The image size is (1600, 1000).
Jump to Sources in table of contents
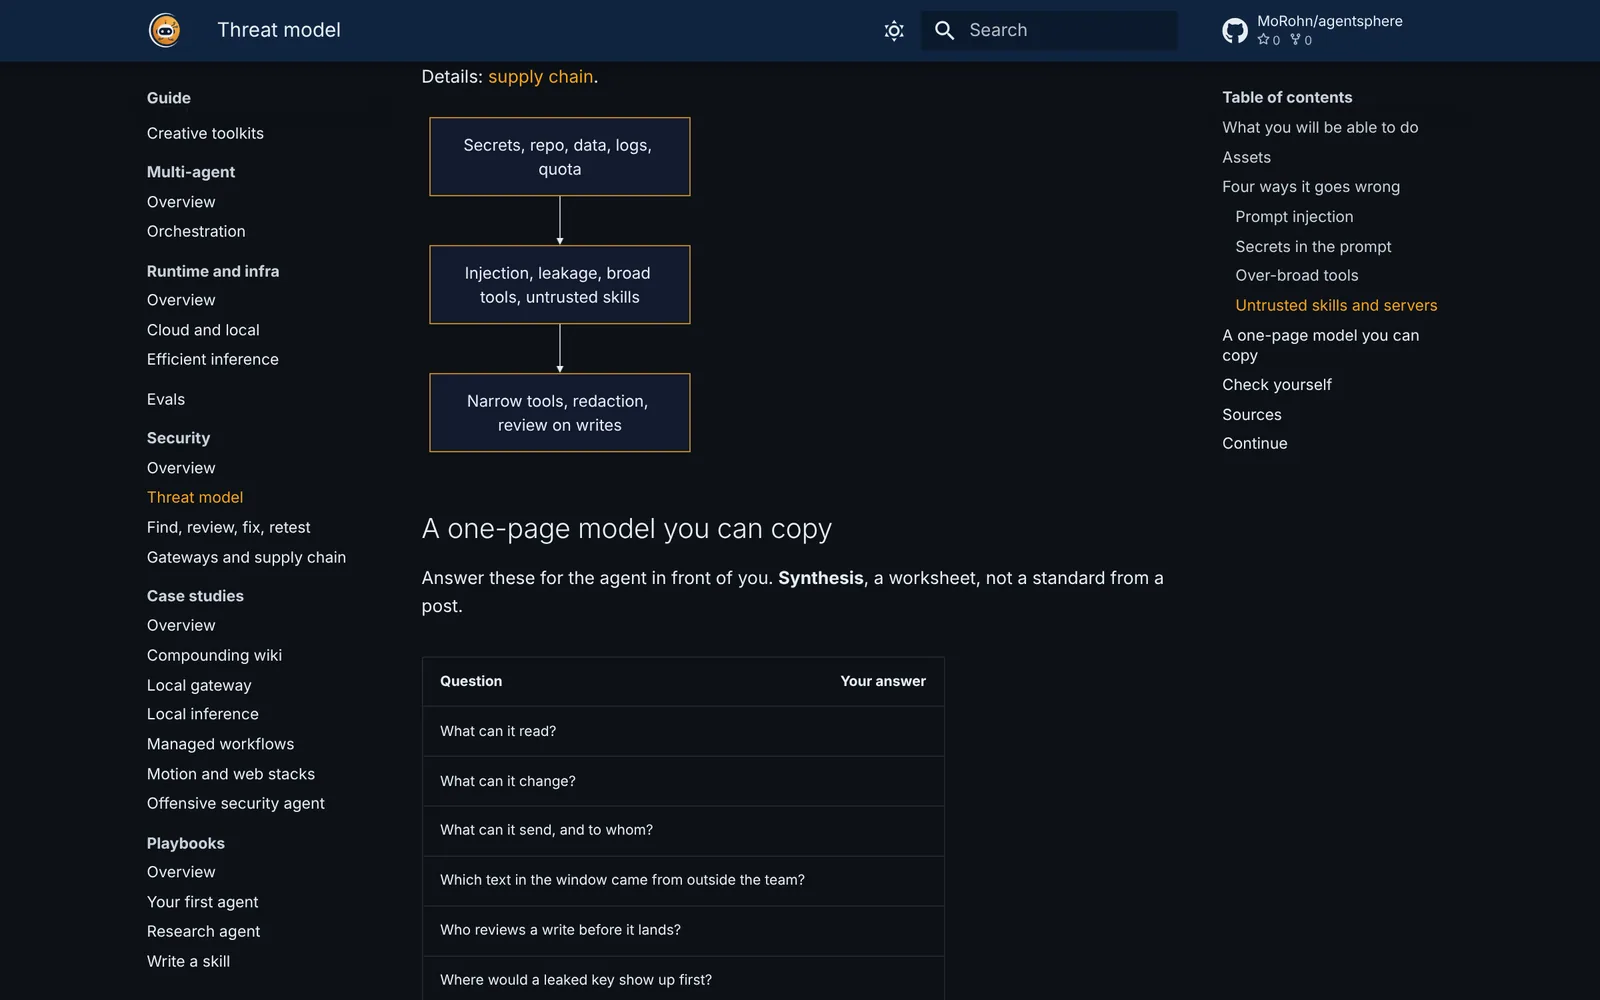coord(1252,414)
